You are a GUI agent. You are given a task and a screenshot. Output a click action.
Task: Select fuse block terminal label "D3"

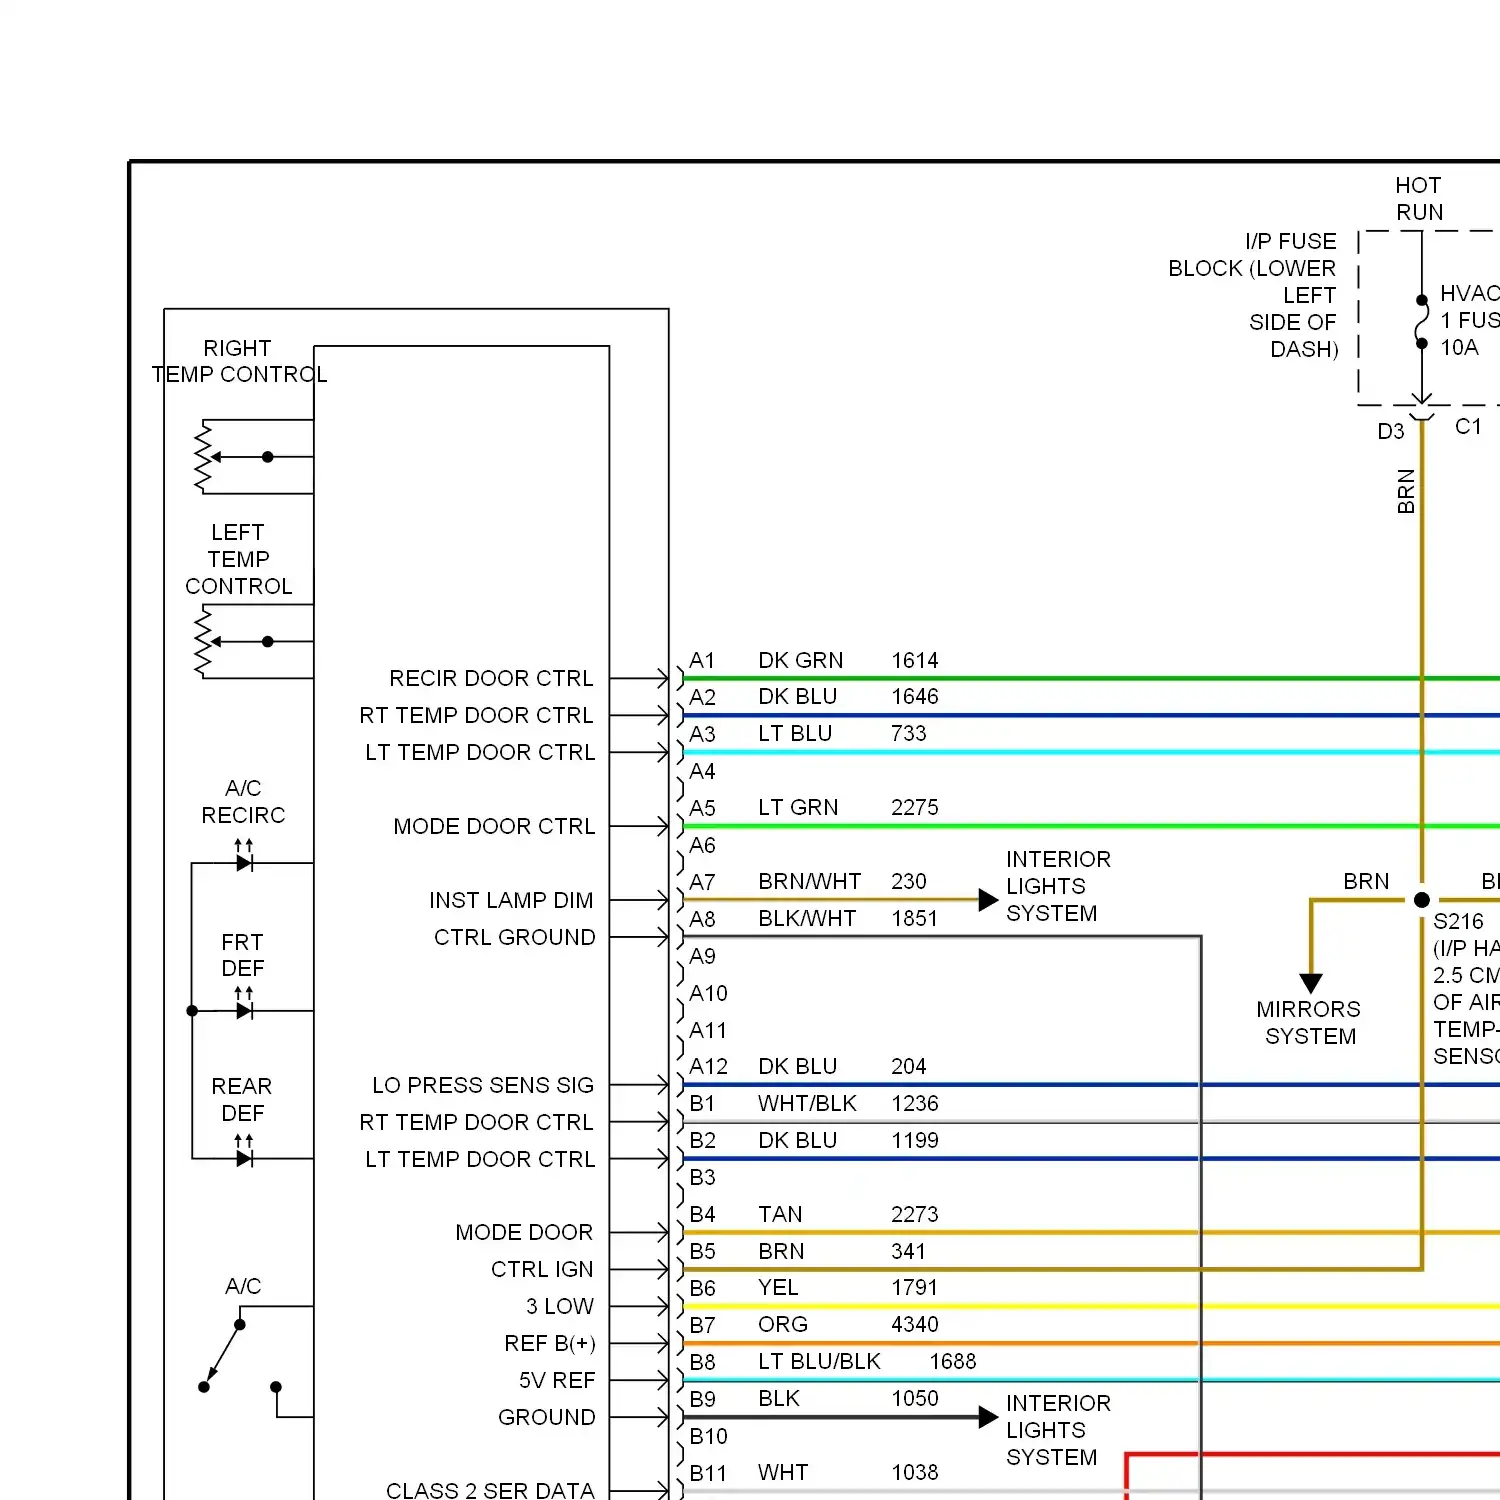(1391, 431)
